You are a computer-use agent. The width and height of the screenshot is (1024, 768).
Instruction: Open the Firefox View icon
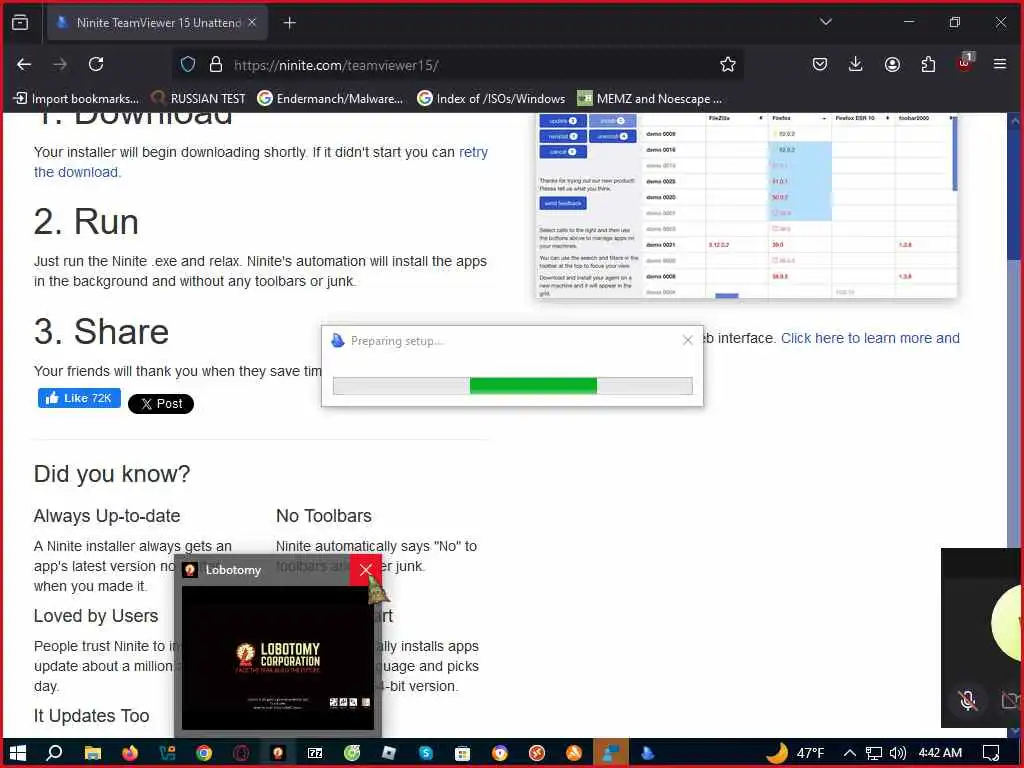[20, 22]
